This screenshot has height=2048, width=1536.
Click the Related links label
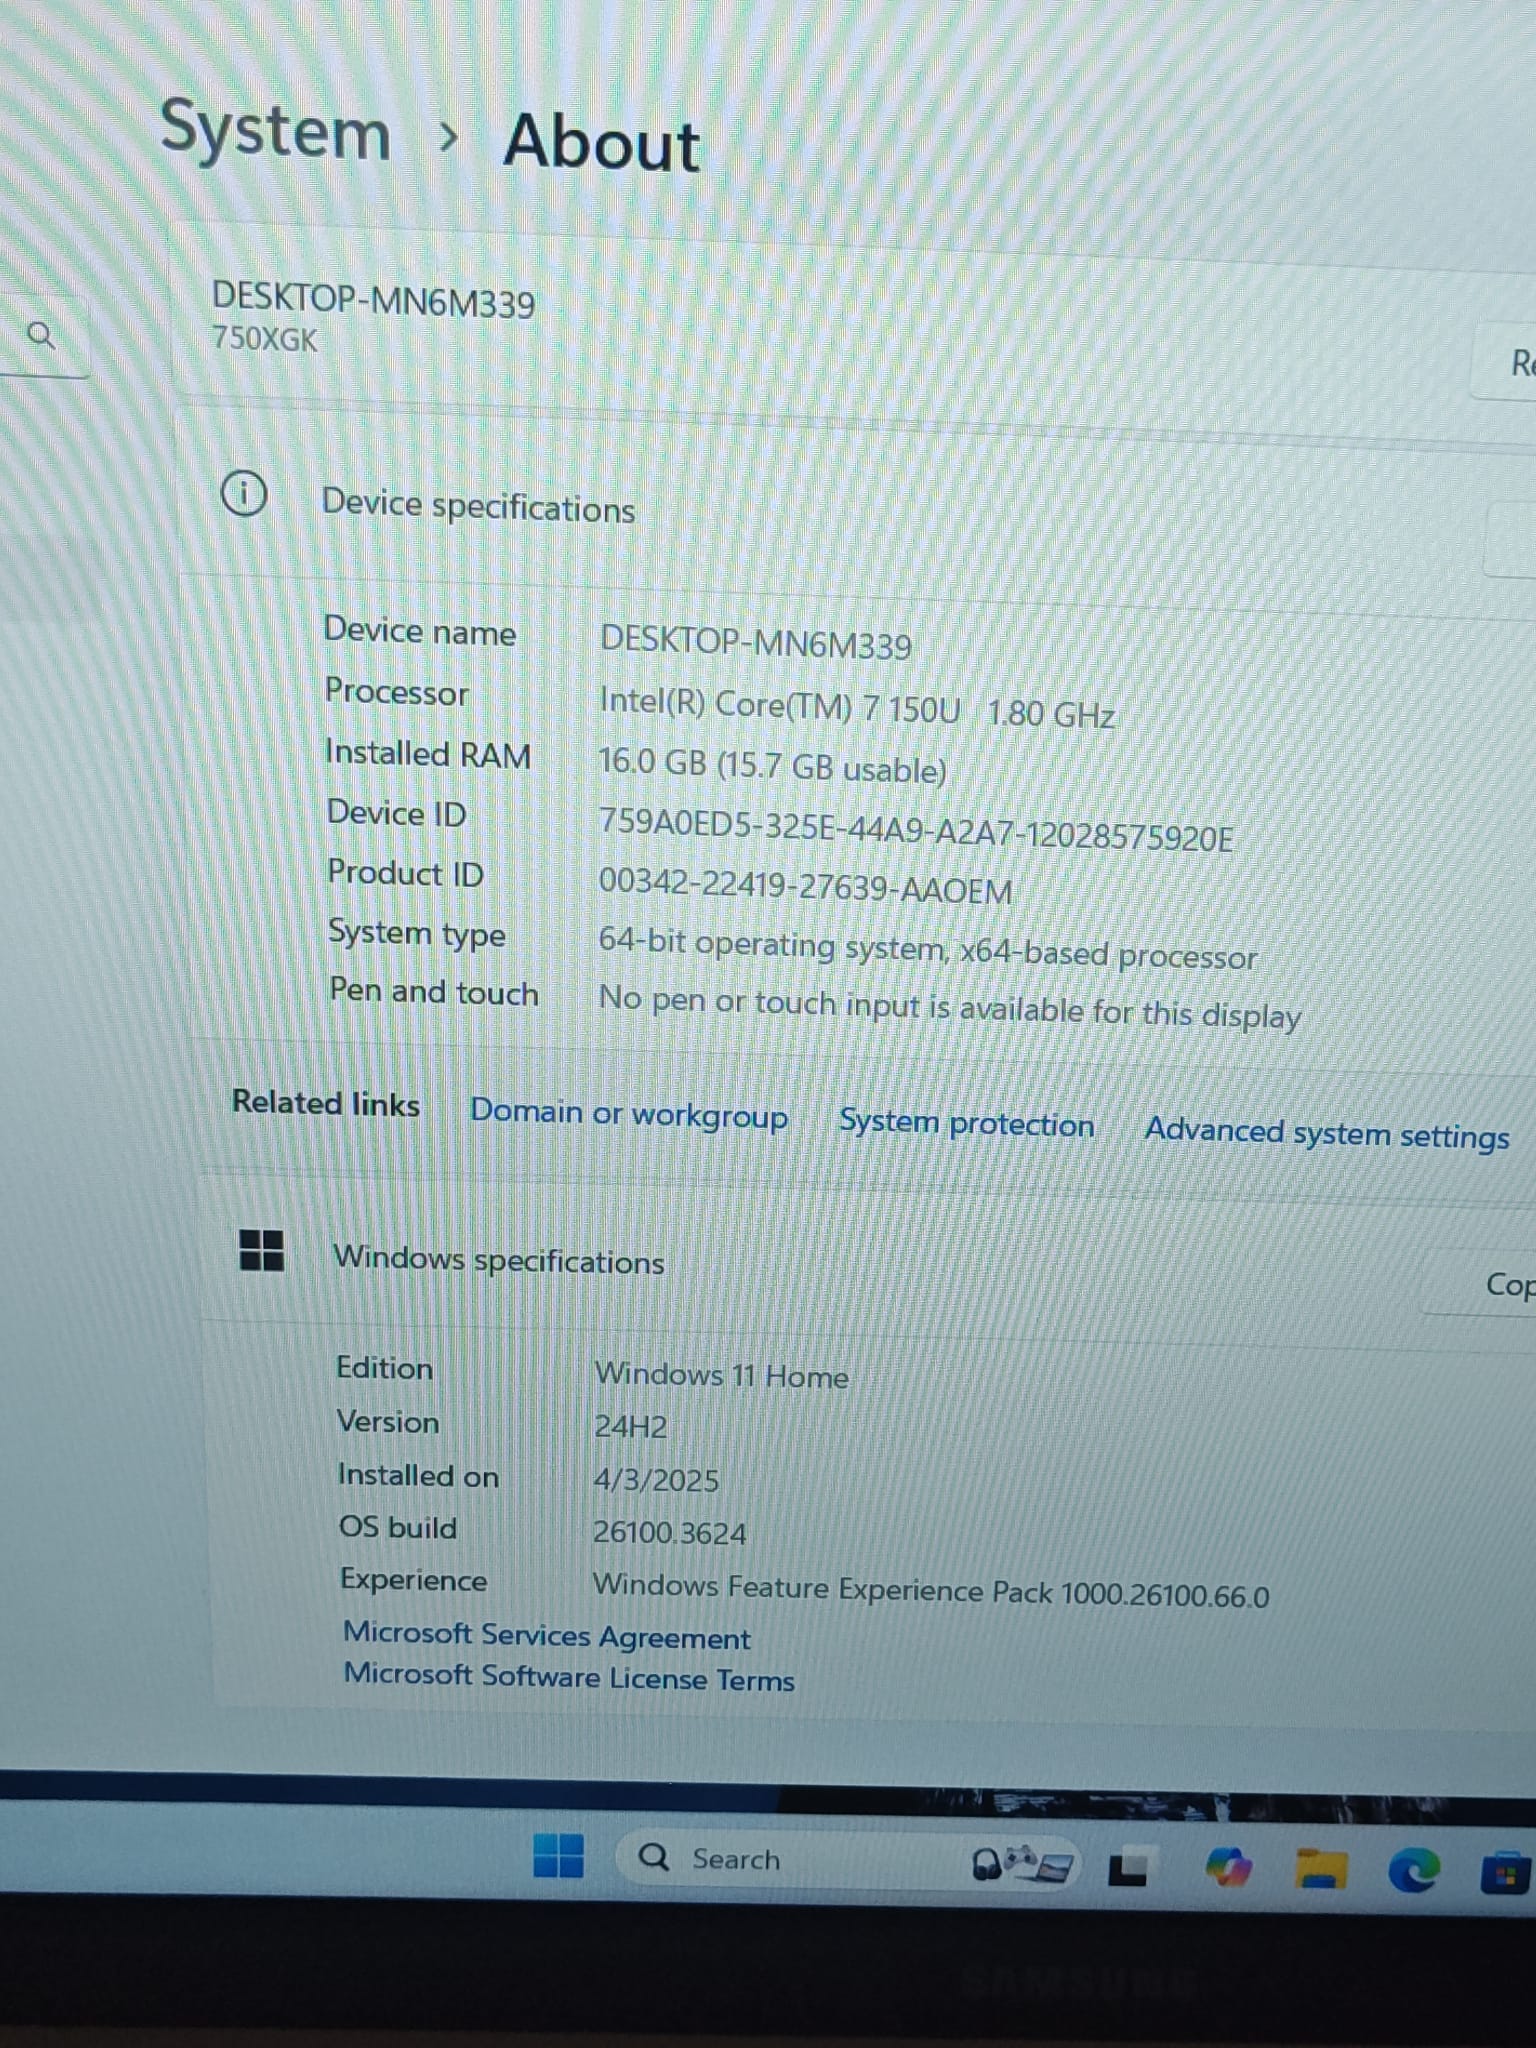[x=326, y=1103]
